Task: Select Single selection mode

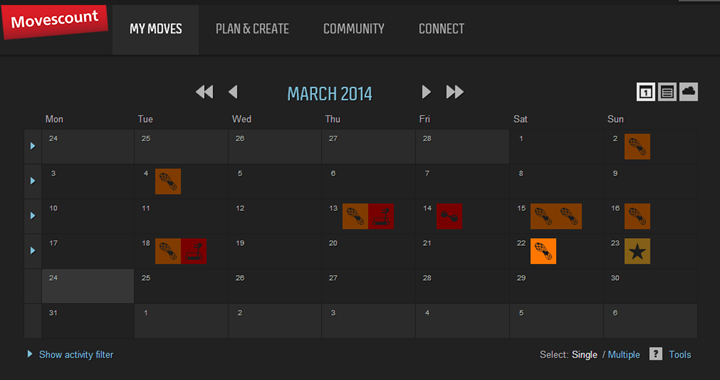Action: pyautogui.click(x=585, y=354)
